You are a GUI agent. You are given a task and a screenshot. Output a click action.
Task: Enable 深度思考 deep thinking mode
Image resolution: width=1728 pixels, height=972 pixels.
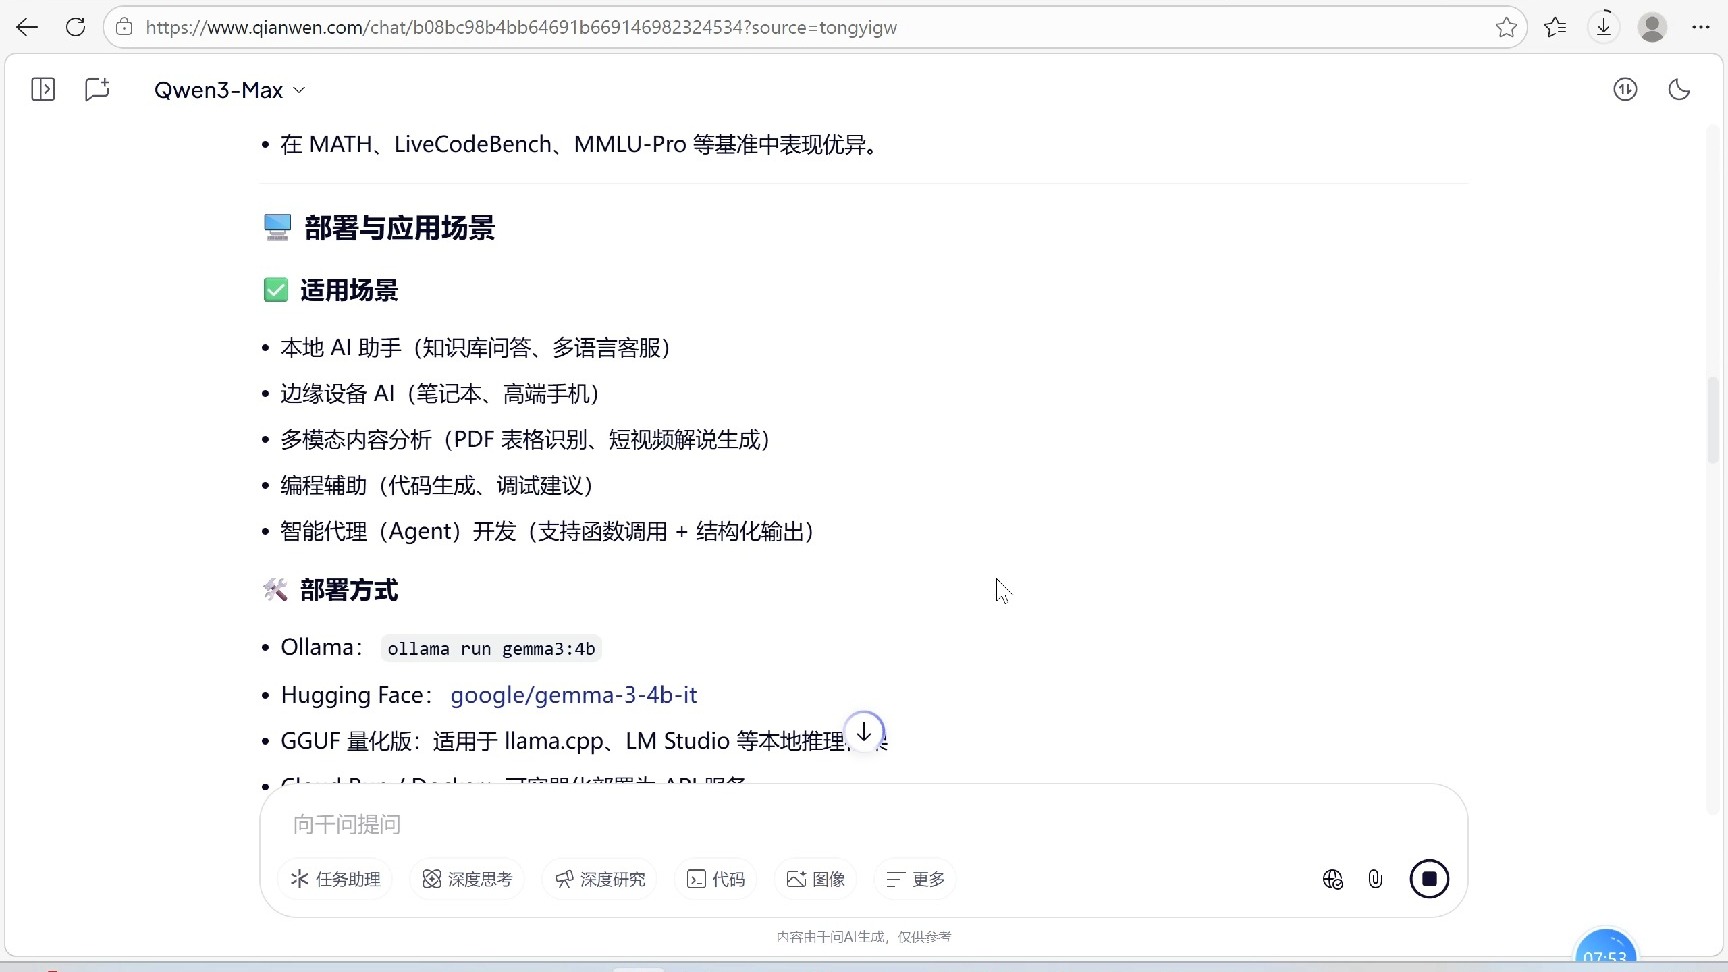(467, 879)
